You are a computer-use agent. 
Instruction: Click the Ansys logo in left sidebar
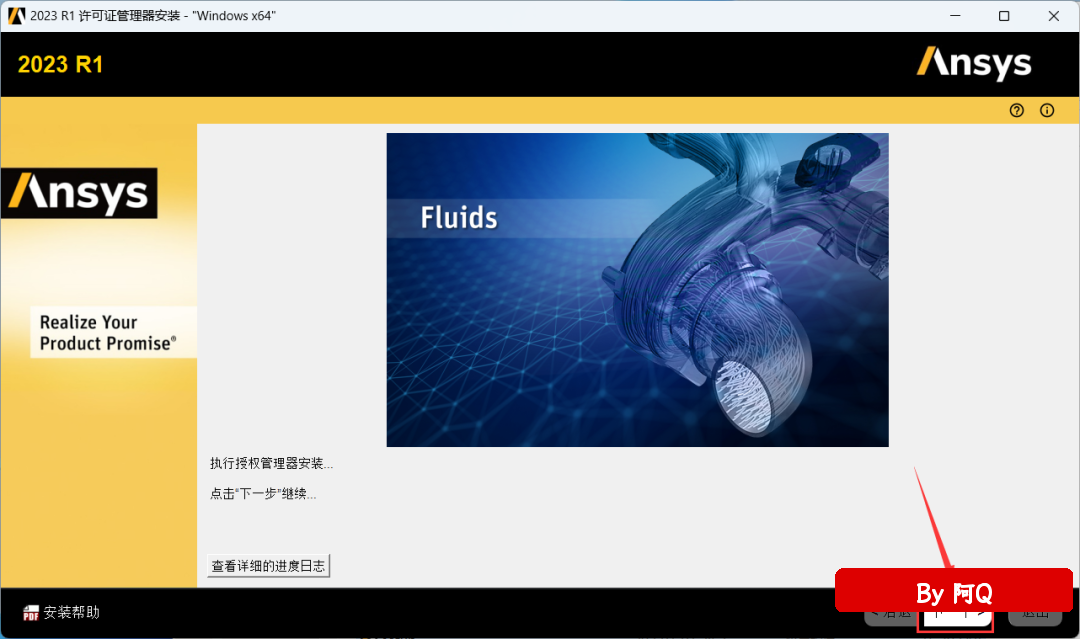point(79,193)
